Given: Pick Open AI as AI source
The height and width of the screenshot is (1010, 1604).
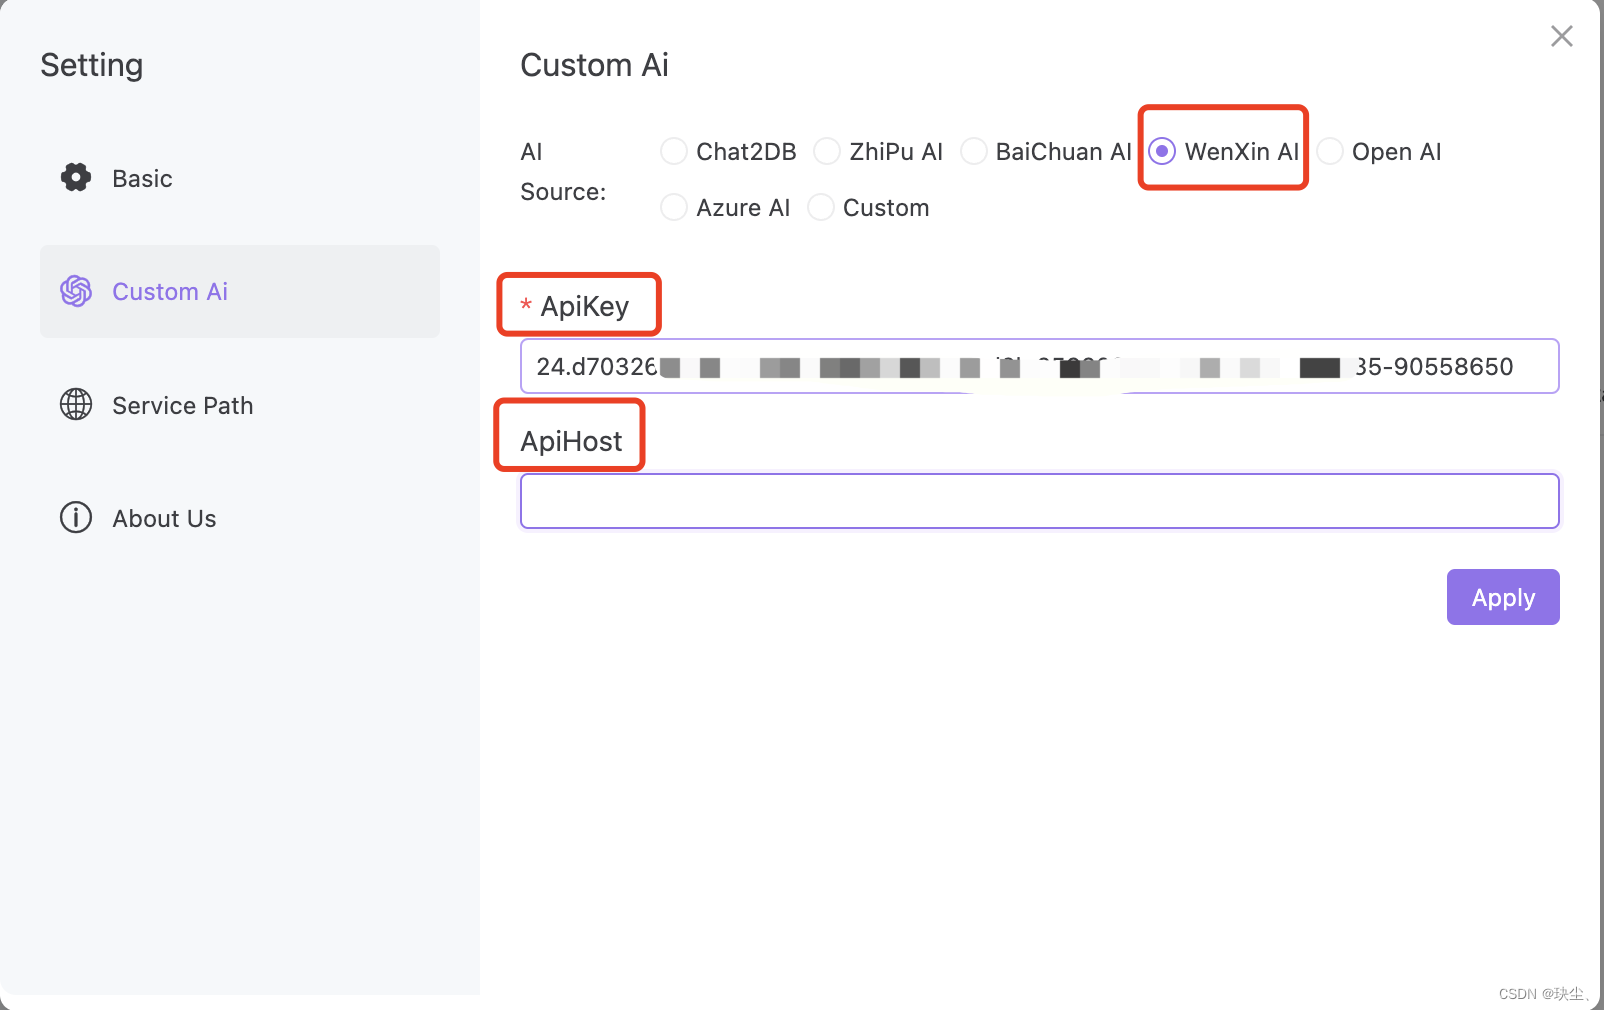Looking at the screenshot, I should point(1330,152).
